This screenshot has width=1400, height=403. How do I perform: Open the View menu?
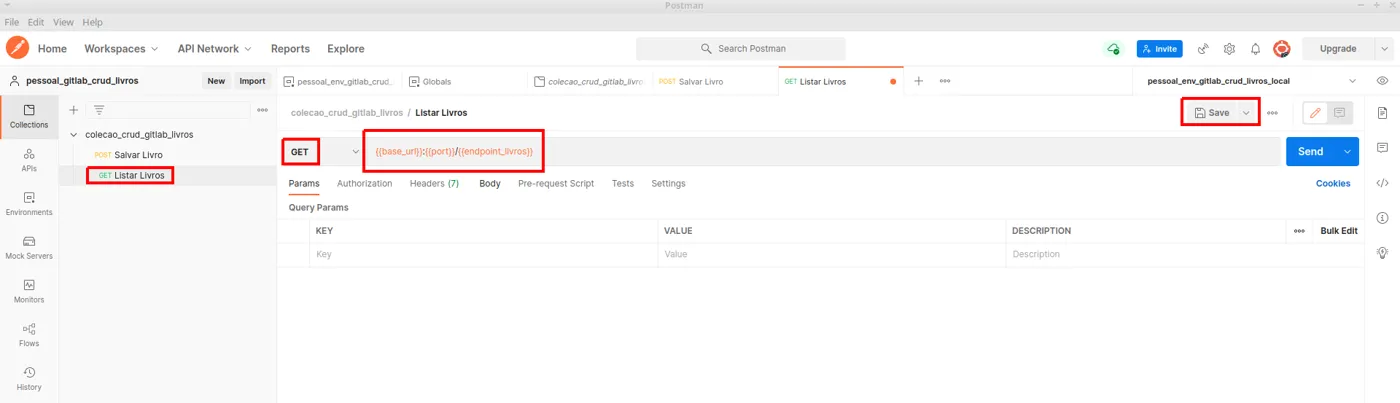point(63,22)
